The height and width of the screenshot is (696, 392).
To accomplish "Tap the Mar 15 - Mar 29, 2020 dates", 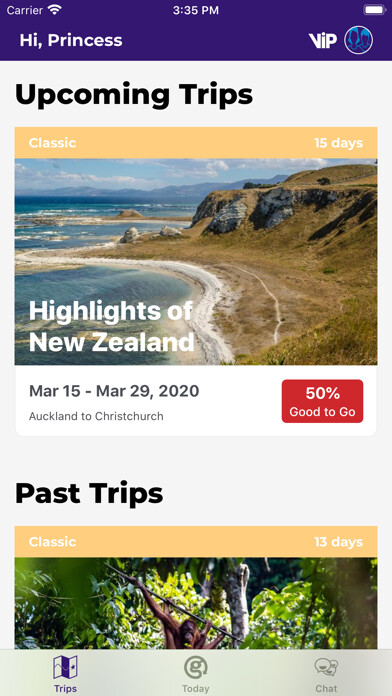I will [x=114, y=391].
